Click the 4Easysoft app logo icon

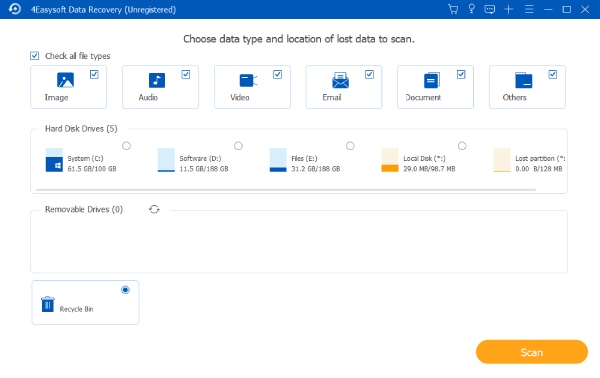[x=15, y=9]
